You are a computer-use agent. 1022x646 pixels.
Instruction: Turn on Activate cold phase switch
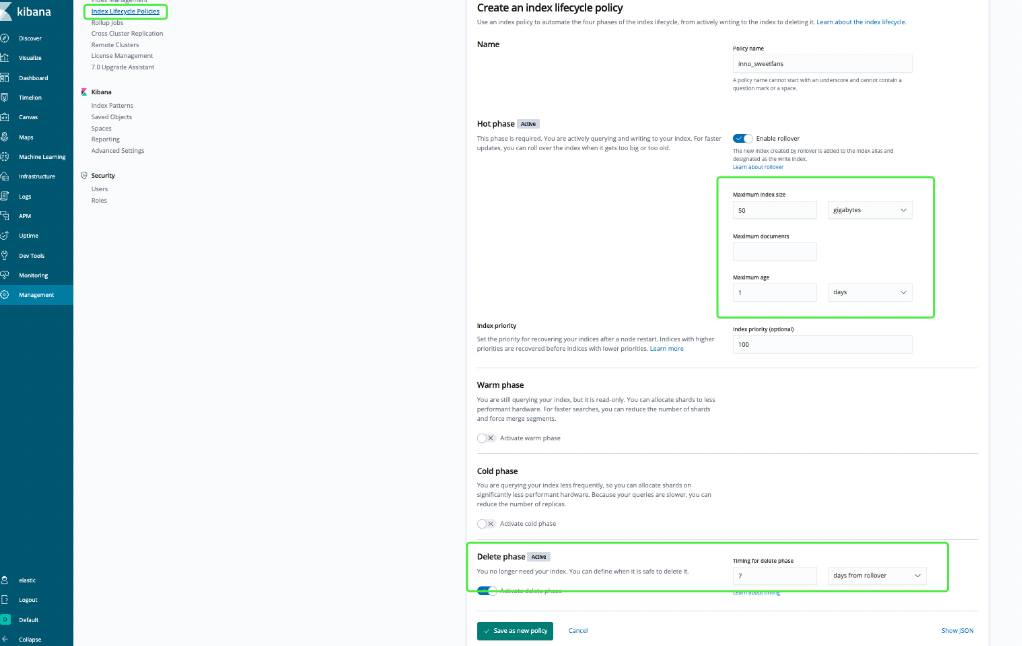[x=486, y=523]
